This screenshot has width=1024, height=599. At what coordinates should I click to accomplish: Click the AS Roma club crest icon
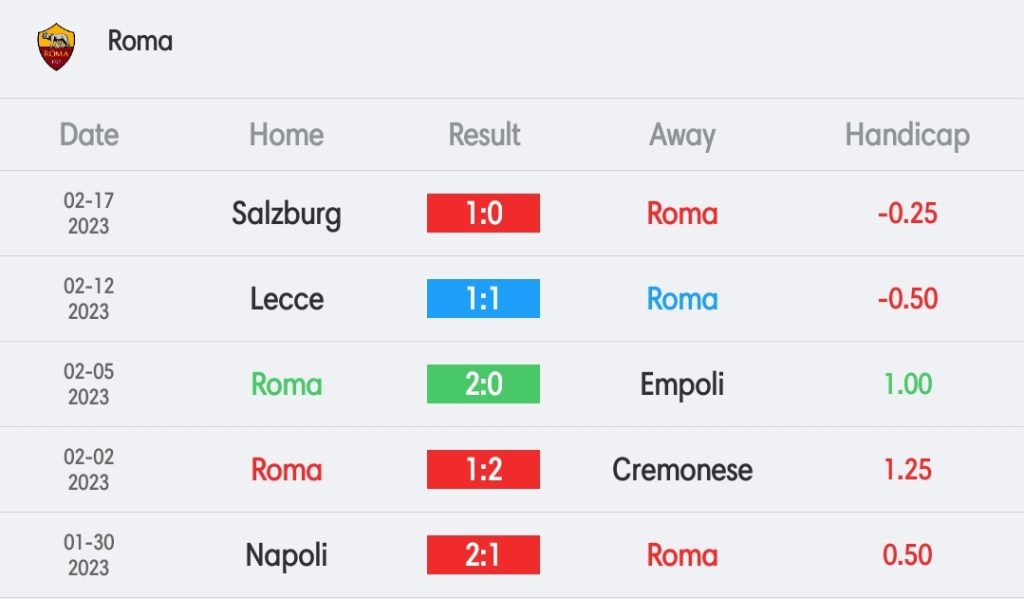pos(56,46)
